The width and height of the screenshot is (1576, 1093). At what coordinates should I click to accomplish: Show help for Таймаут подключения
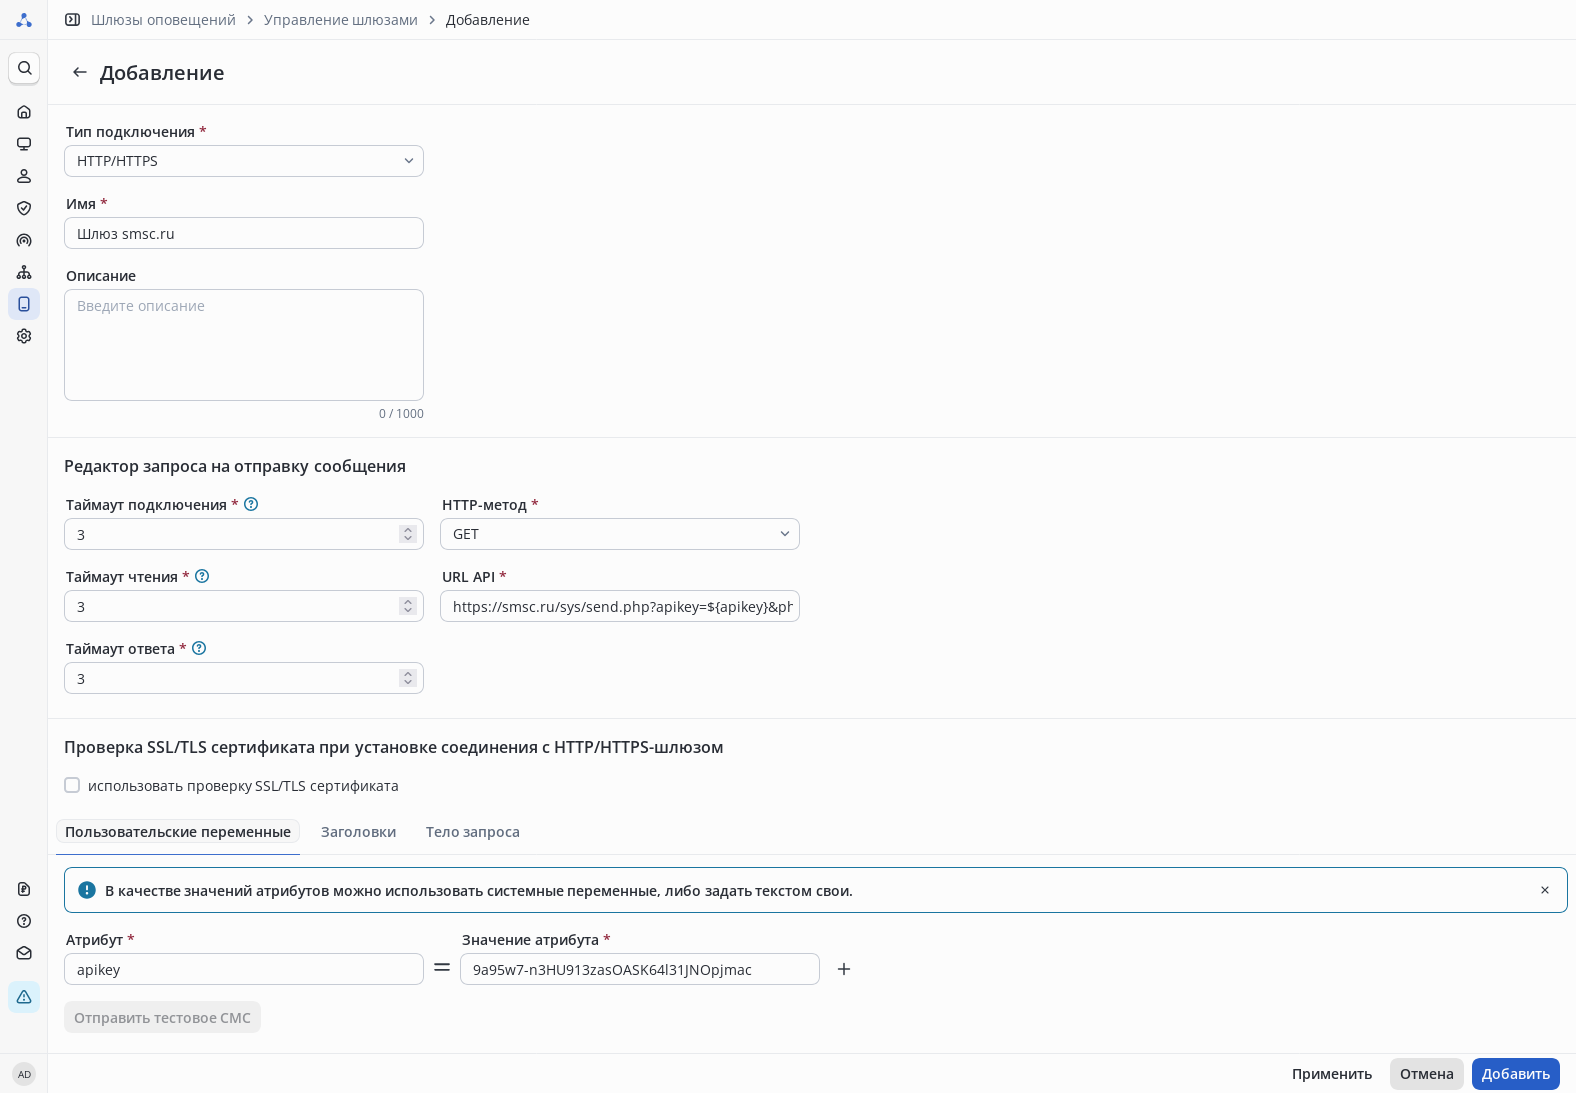tap(251, 504)
